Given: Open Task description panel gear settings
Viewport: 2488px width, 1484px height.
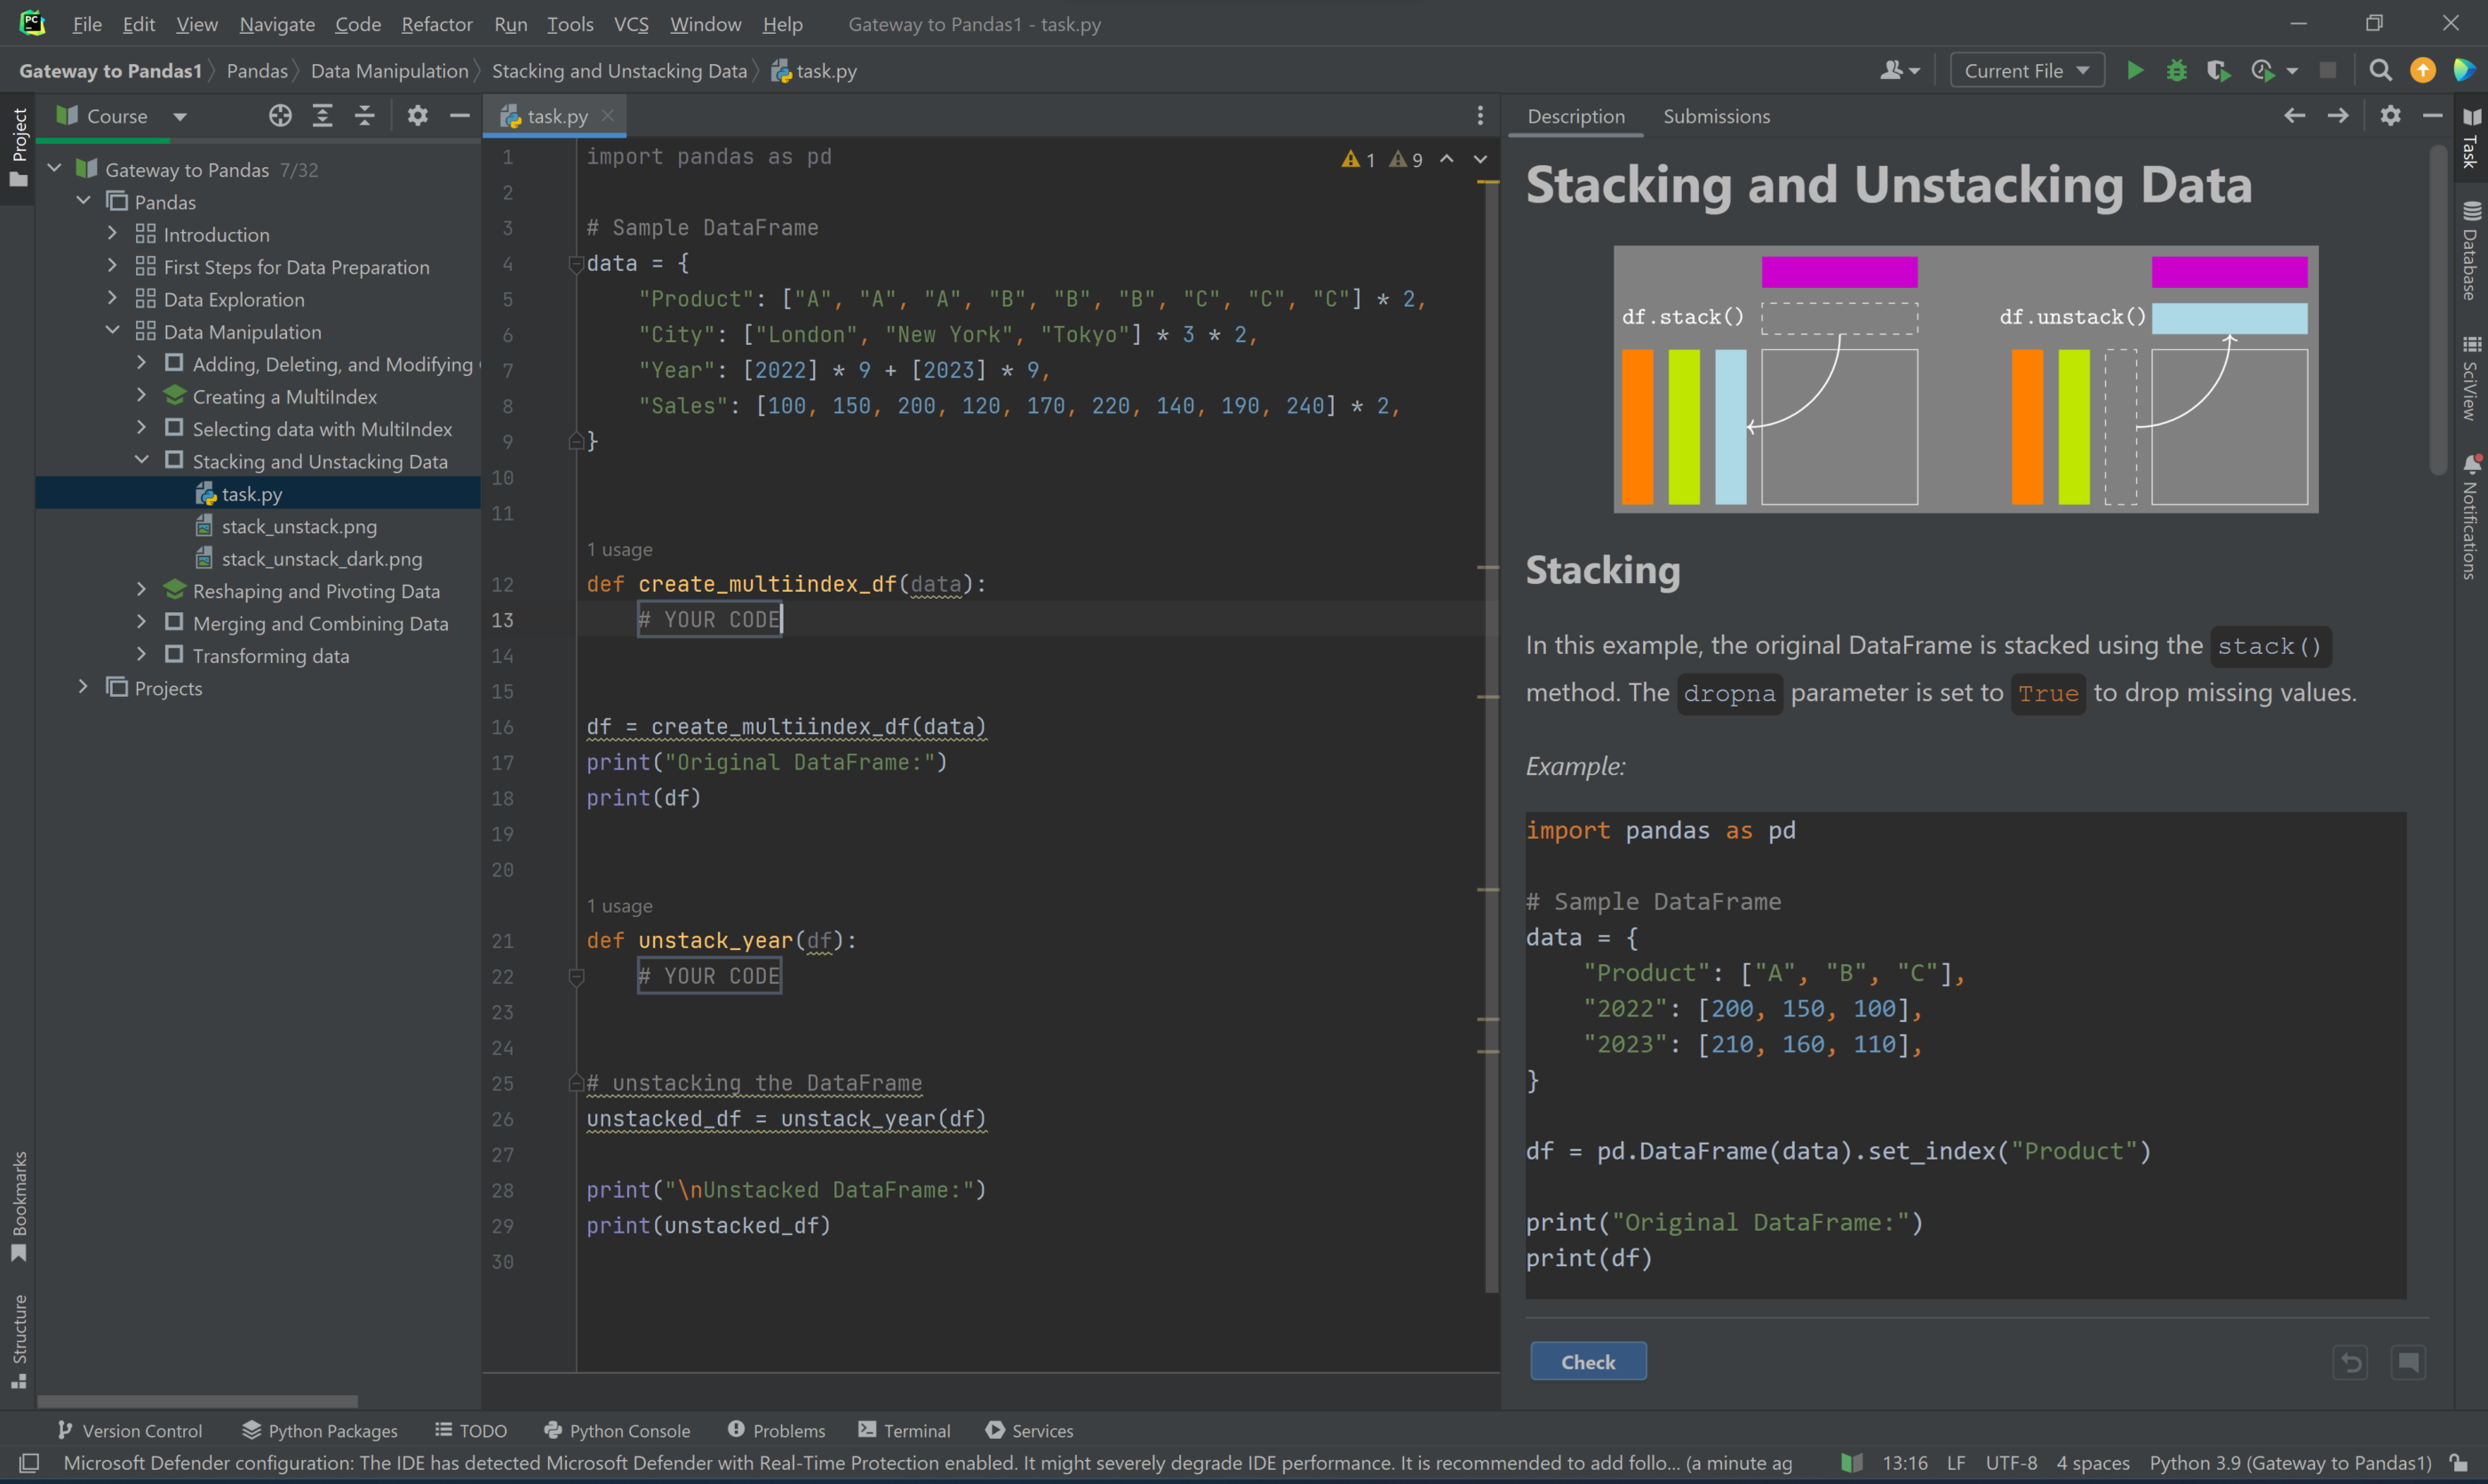Looking at the screenshot, I should (2390, 116).
